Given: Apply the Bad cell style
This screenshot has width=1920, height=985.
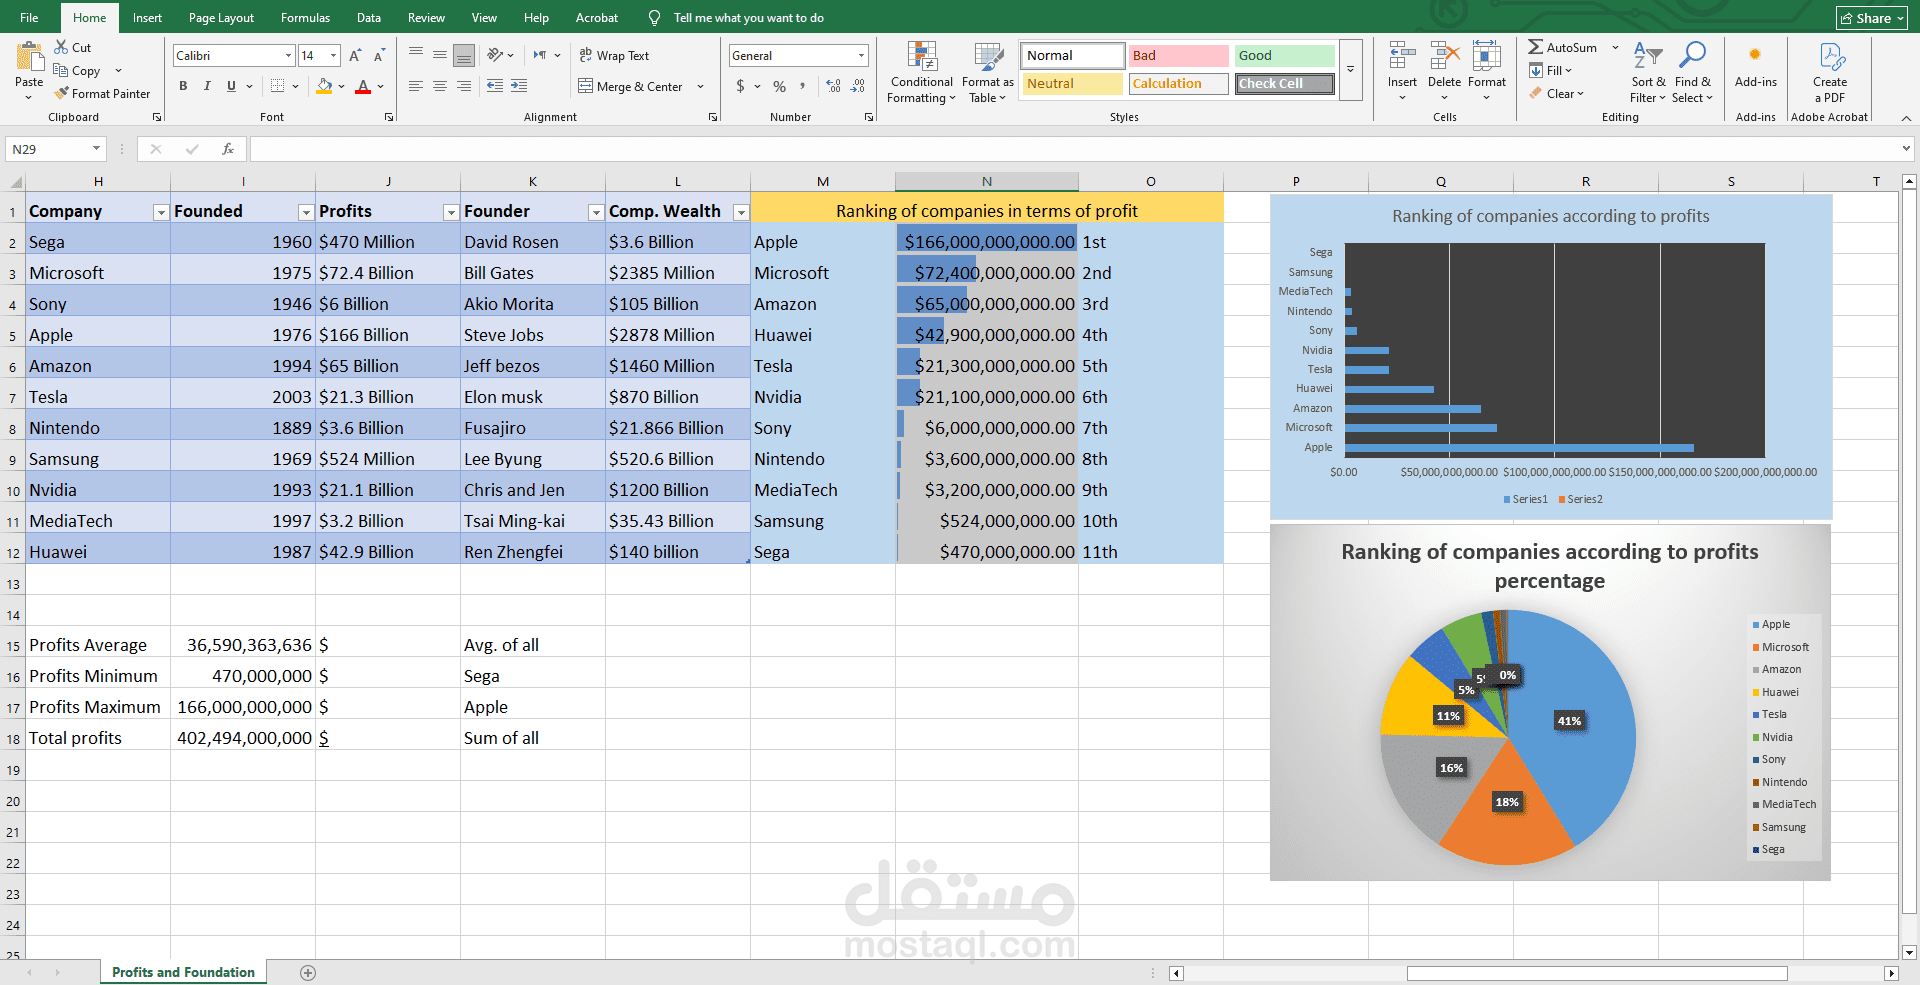Looking at the screenshot, I should click(x=1178, y=56).
